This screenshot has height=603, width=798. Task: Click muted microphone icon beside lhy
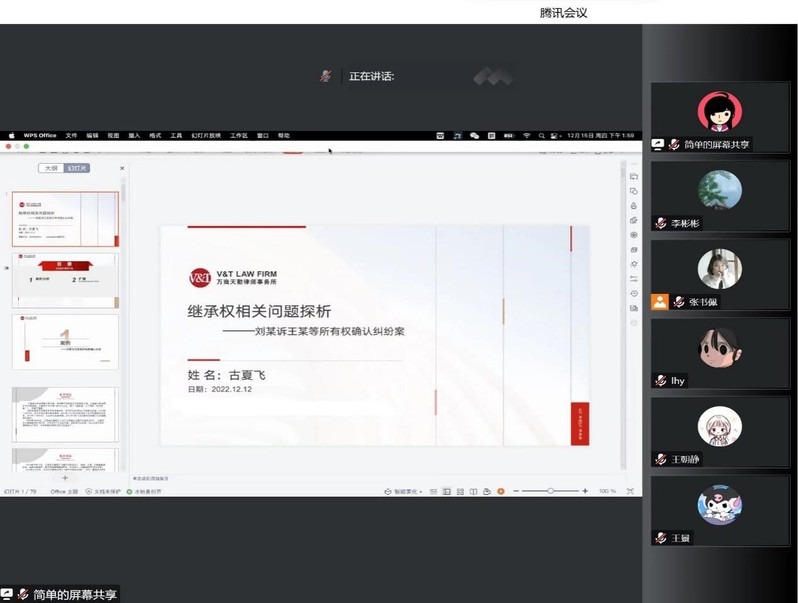[x=660, y=381]
